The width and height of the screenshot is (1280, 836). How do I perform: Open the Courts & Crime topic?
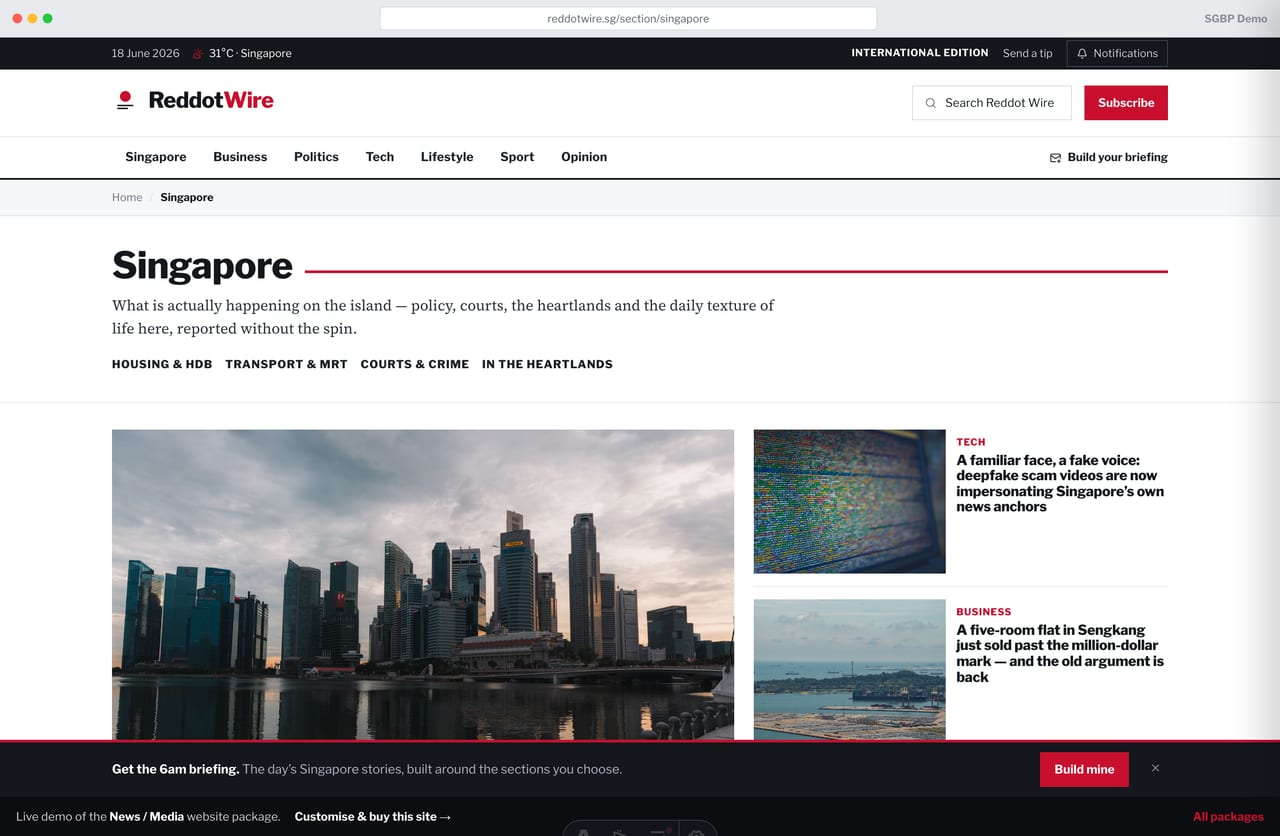[x=415, y=364]
